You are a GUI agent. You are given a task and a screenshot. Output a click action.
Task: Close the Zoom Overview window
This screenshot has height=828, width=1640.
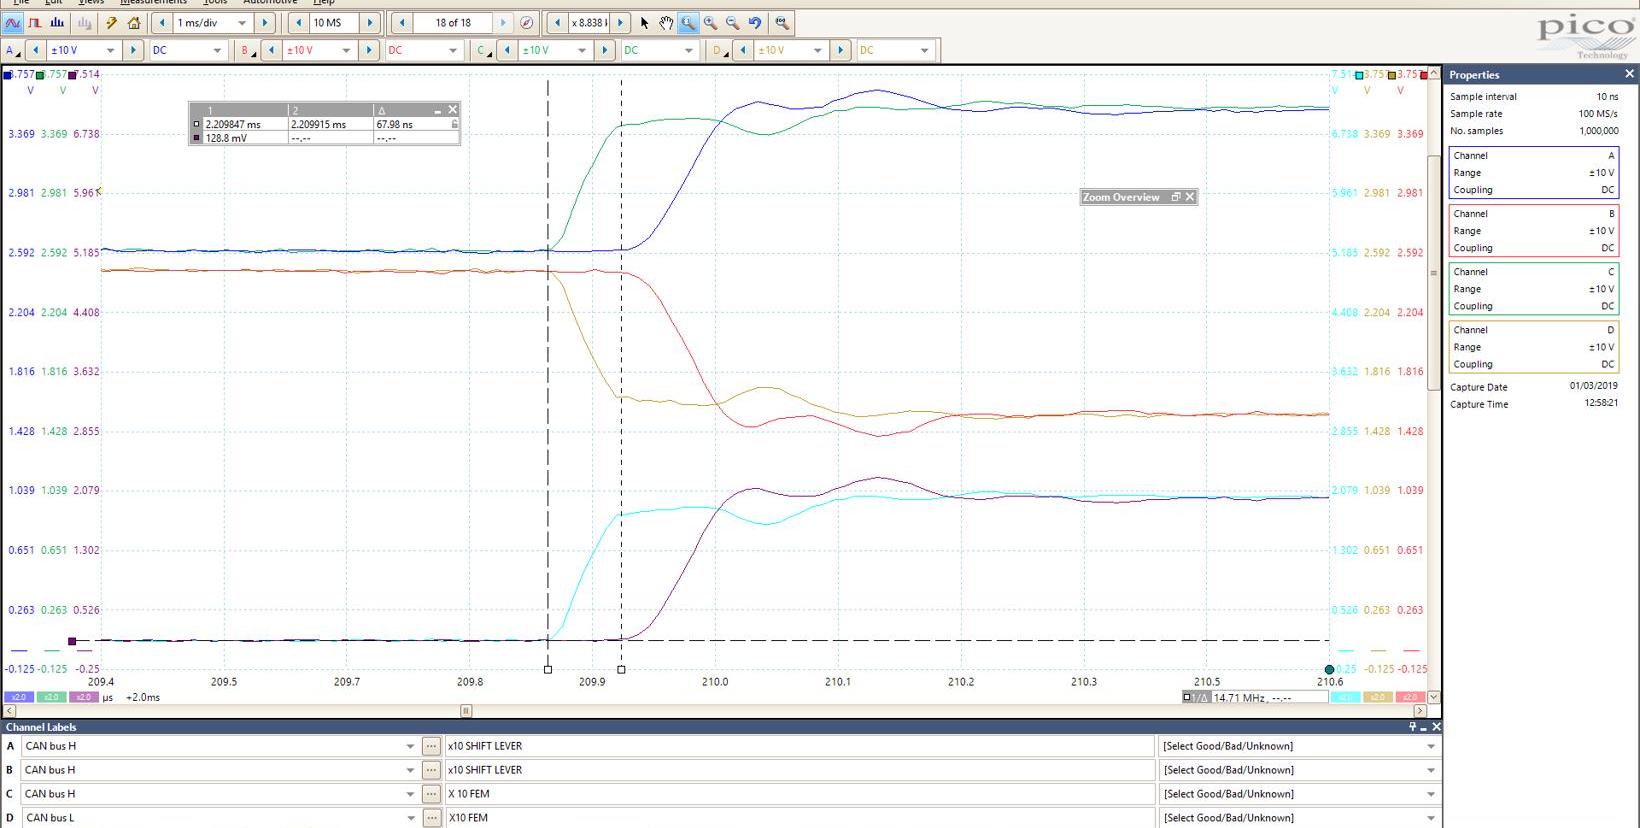1190,197
